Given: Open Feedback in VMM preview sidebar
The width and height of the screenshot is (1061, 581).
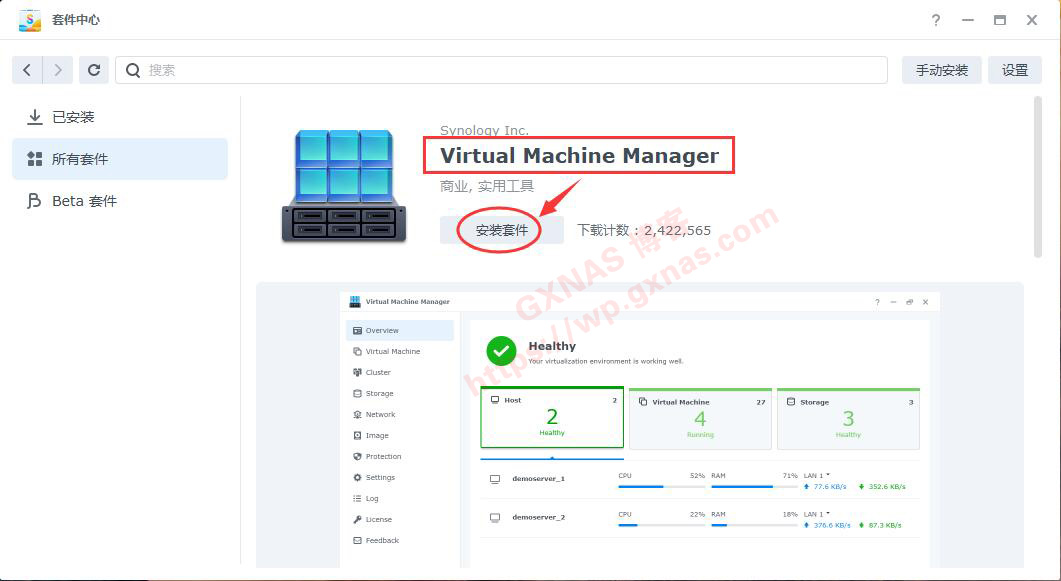Looking at the screenshot, I should 385,540.
